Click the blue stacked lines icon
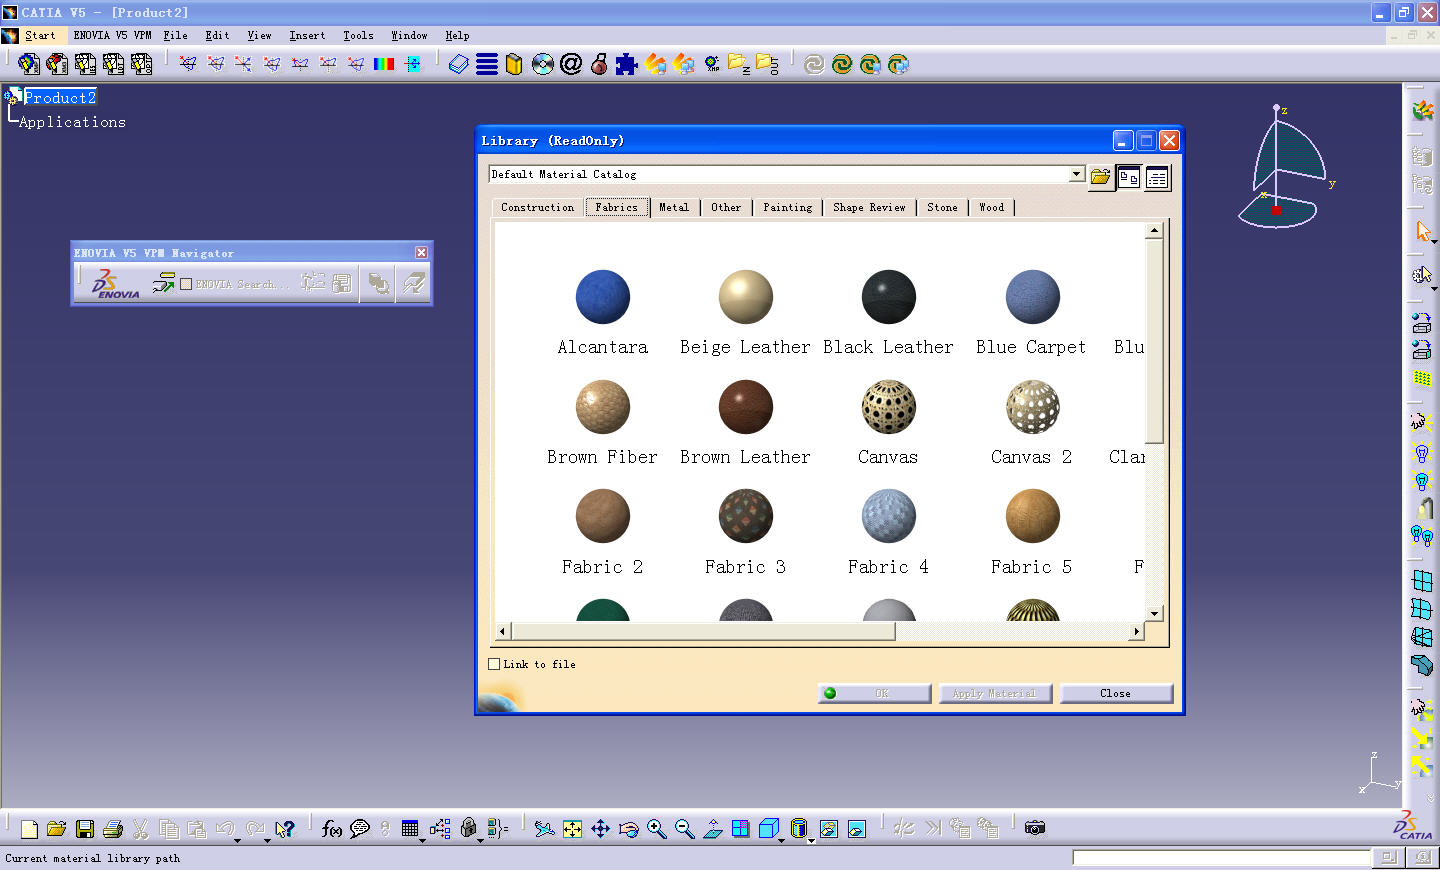1440x870 pixels. pyautogui.click(x=487, y=65)
